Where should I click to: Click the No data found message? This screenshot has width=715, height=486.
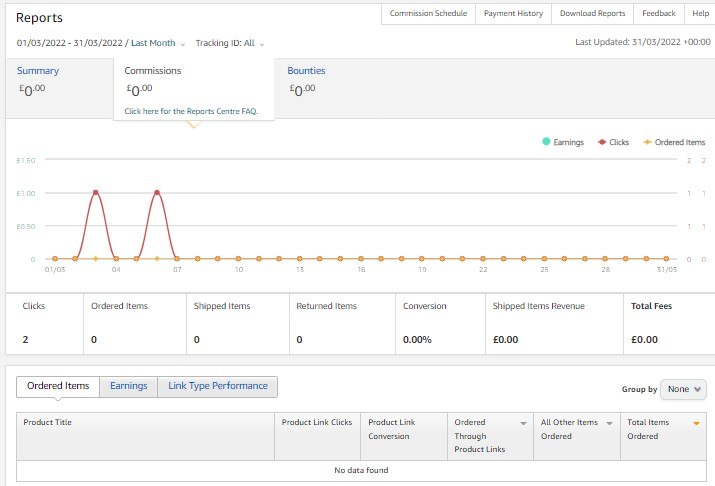361,470
